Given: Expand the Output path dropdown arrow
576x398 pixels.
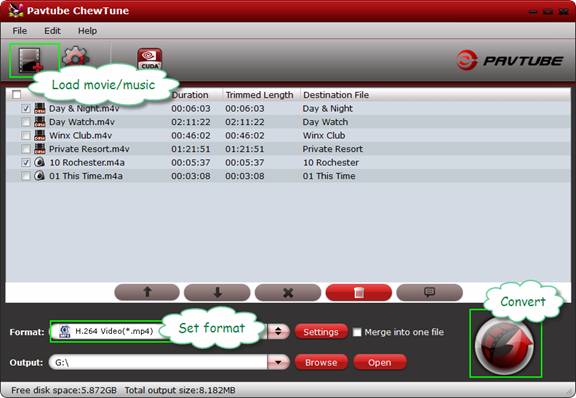Looking at the screenshot, I should coord(278,362).
